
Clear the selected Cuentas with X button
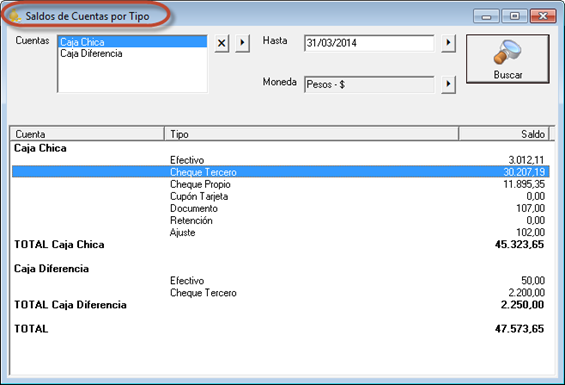click(222, 43)
